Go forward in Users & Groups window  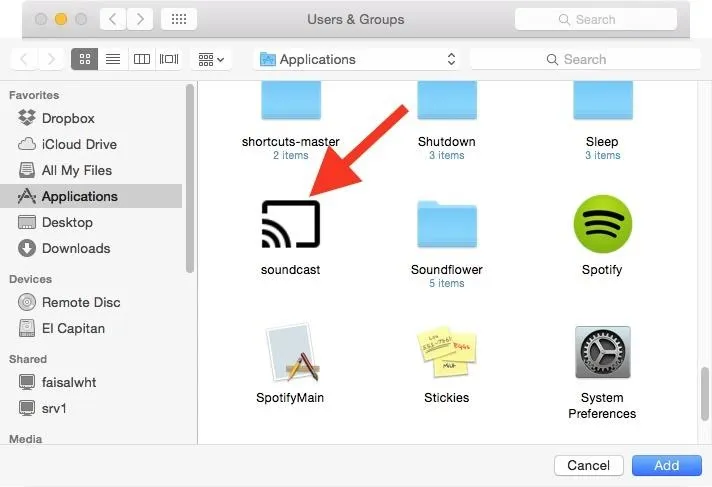[x=140, y=19]
